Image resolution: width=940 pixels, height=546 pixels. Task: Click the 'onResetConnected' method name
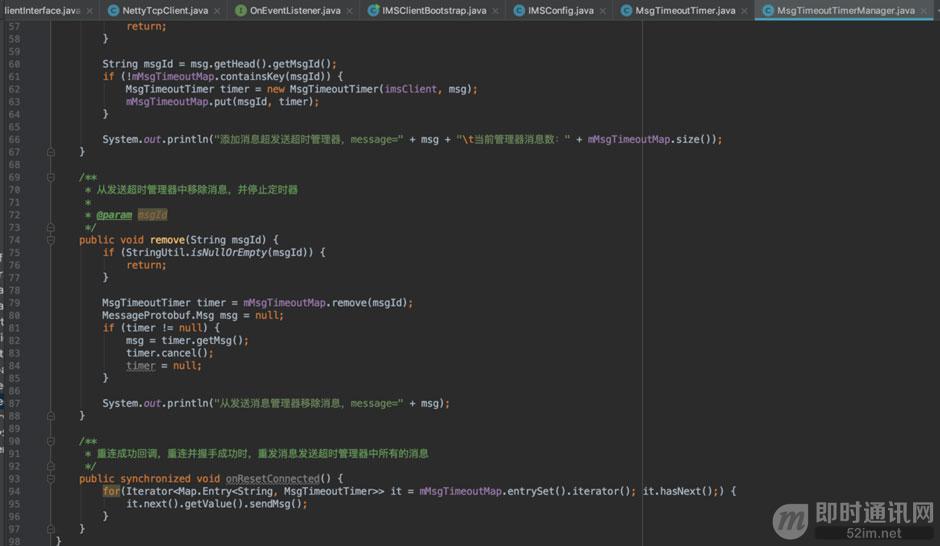273,479
